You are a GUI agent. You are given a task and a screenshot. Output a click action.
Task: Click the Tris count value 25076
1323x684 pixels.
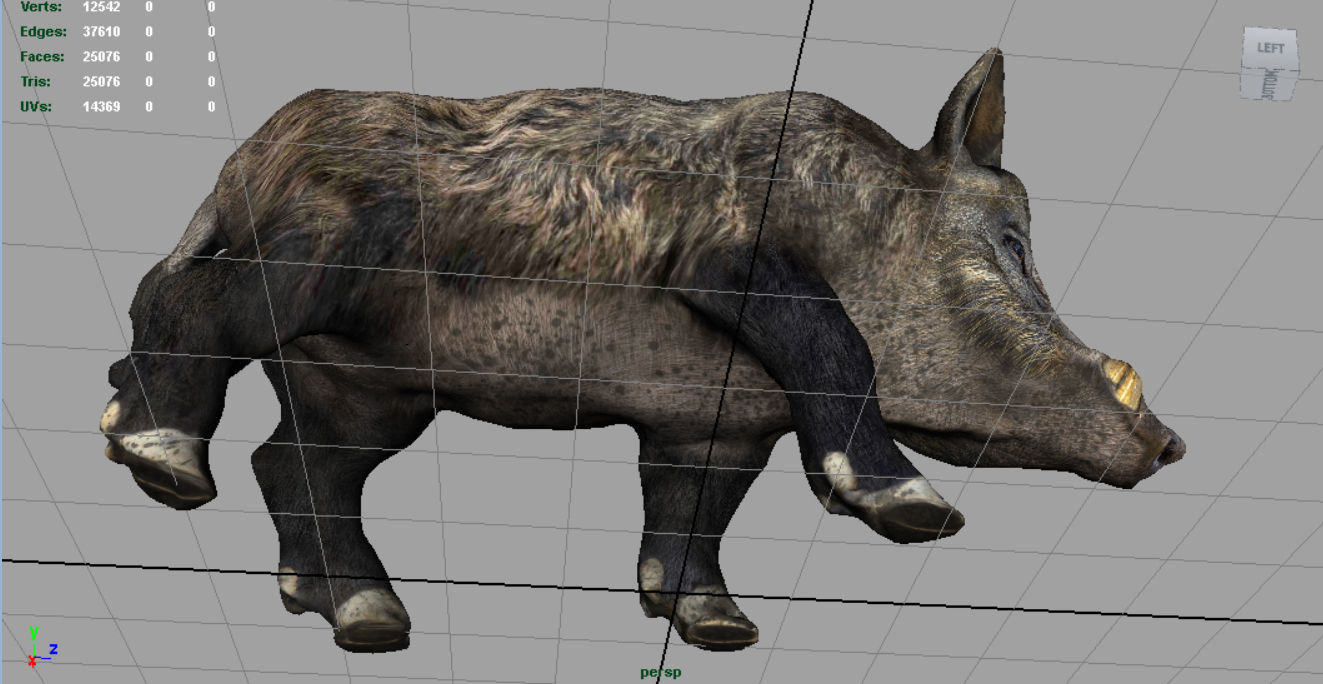click(101, 81)
